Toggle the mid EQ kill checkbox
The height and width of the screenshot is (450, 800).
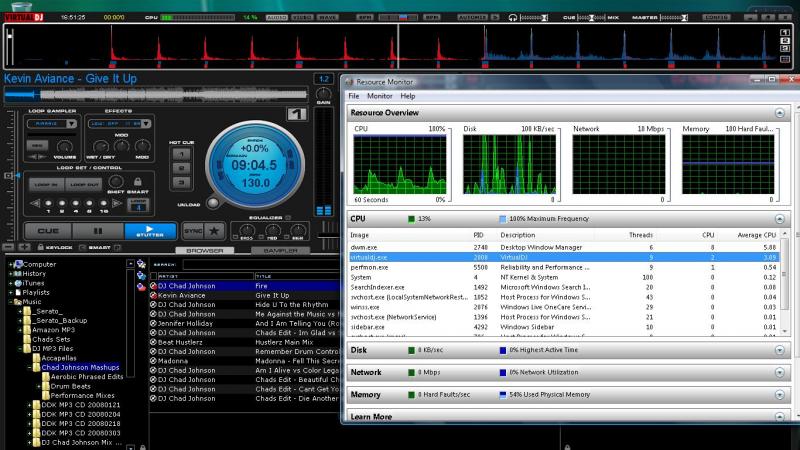[261, 237]
